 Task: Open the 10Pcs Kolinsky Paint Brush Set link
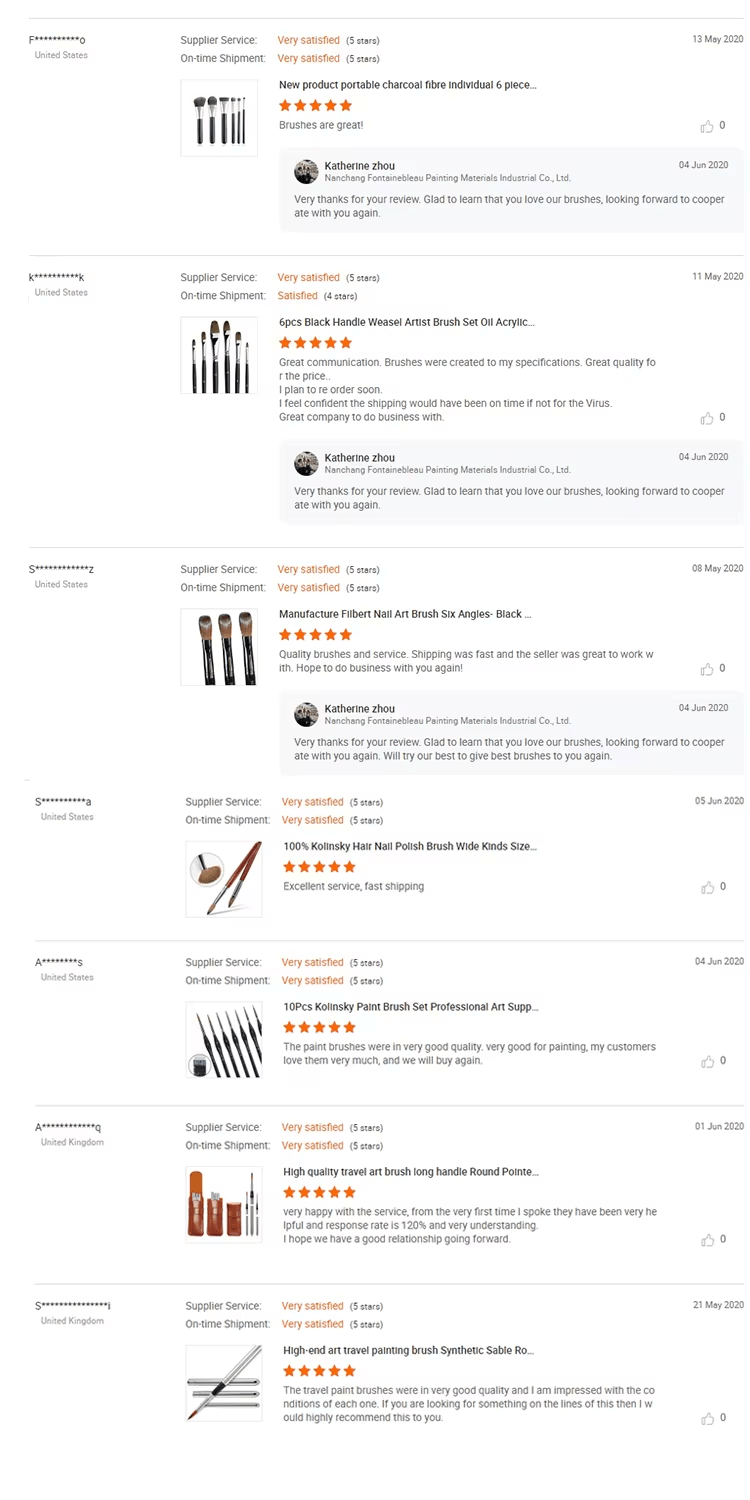click(410, 1007)
